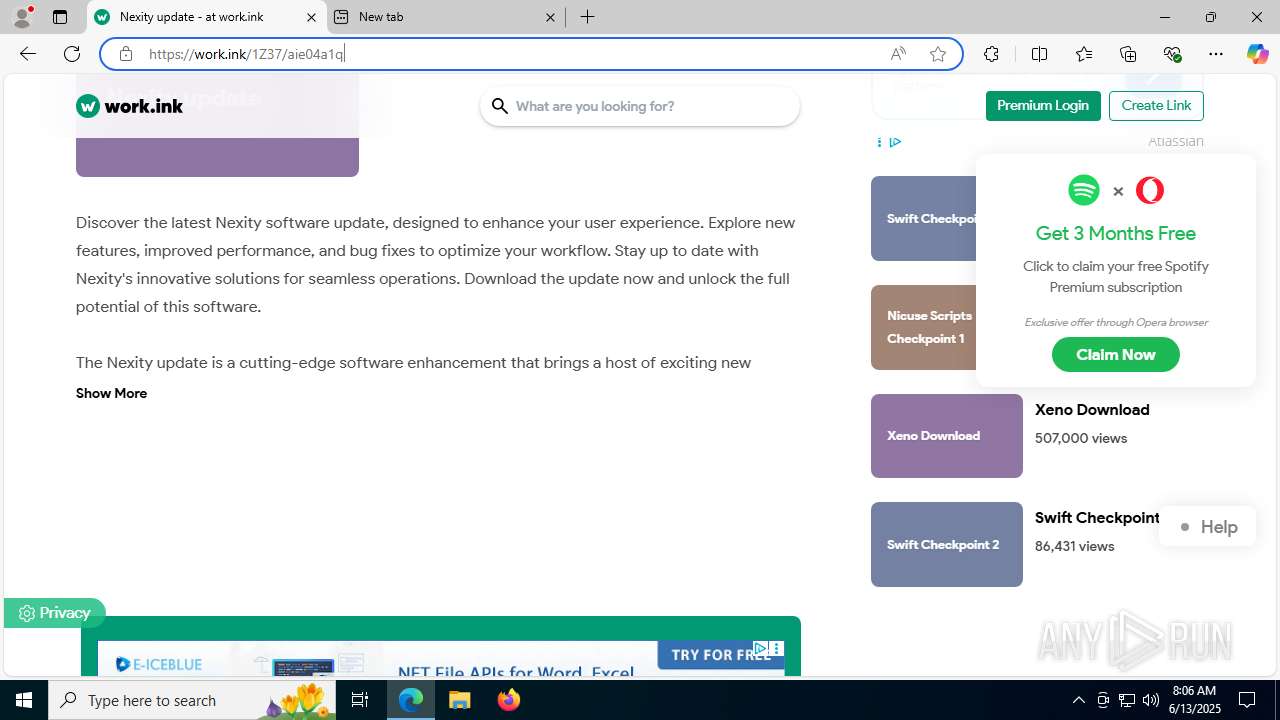The image size is (1280, 720).
Task: Open the Xeno Download thumbnail
Action: coord(947,436)
